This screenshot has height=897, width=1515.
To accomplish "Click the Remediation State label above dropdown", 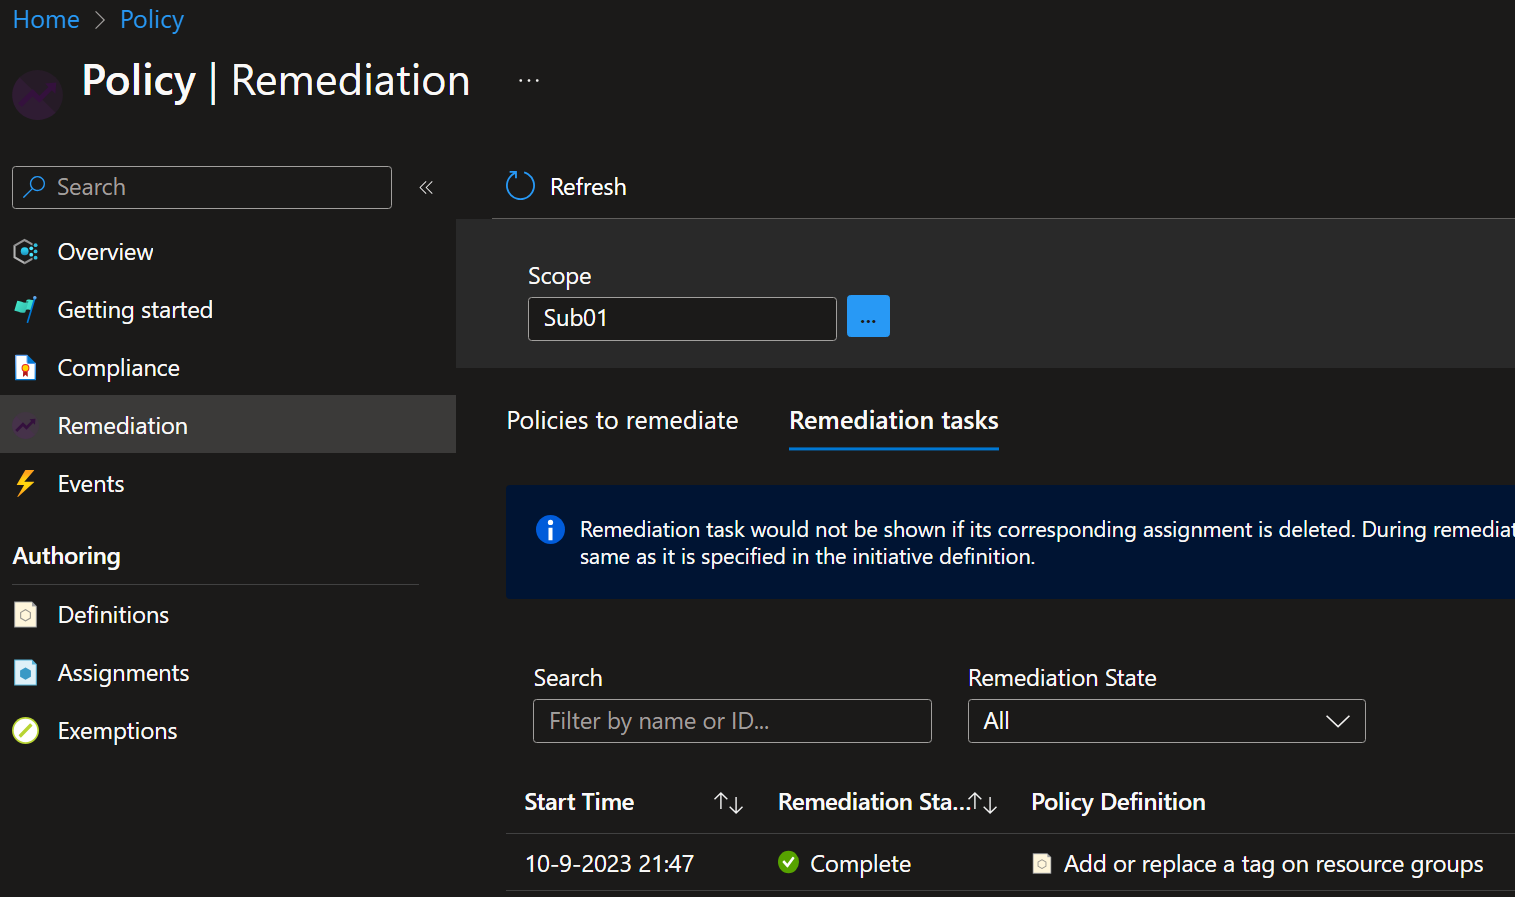I will coord(1062,678).
